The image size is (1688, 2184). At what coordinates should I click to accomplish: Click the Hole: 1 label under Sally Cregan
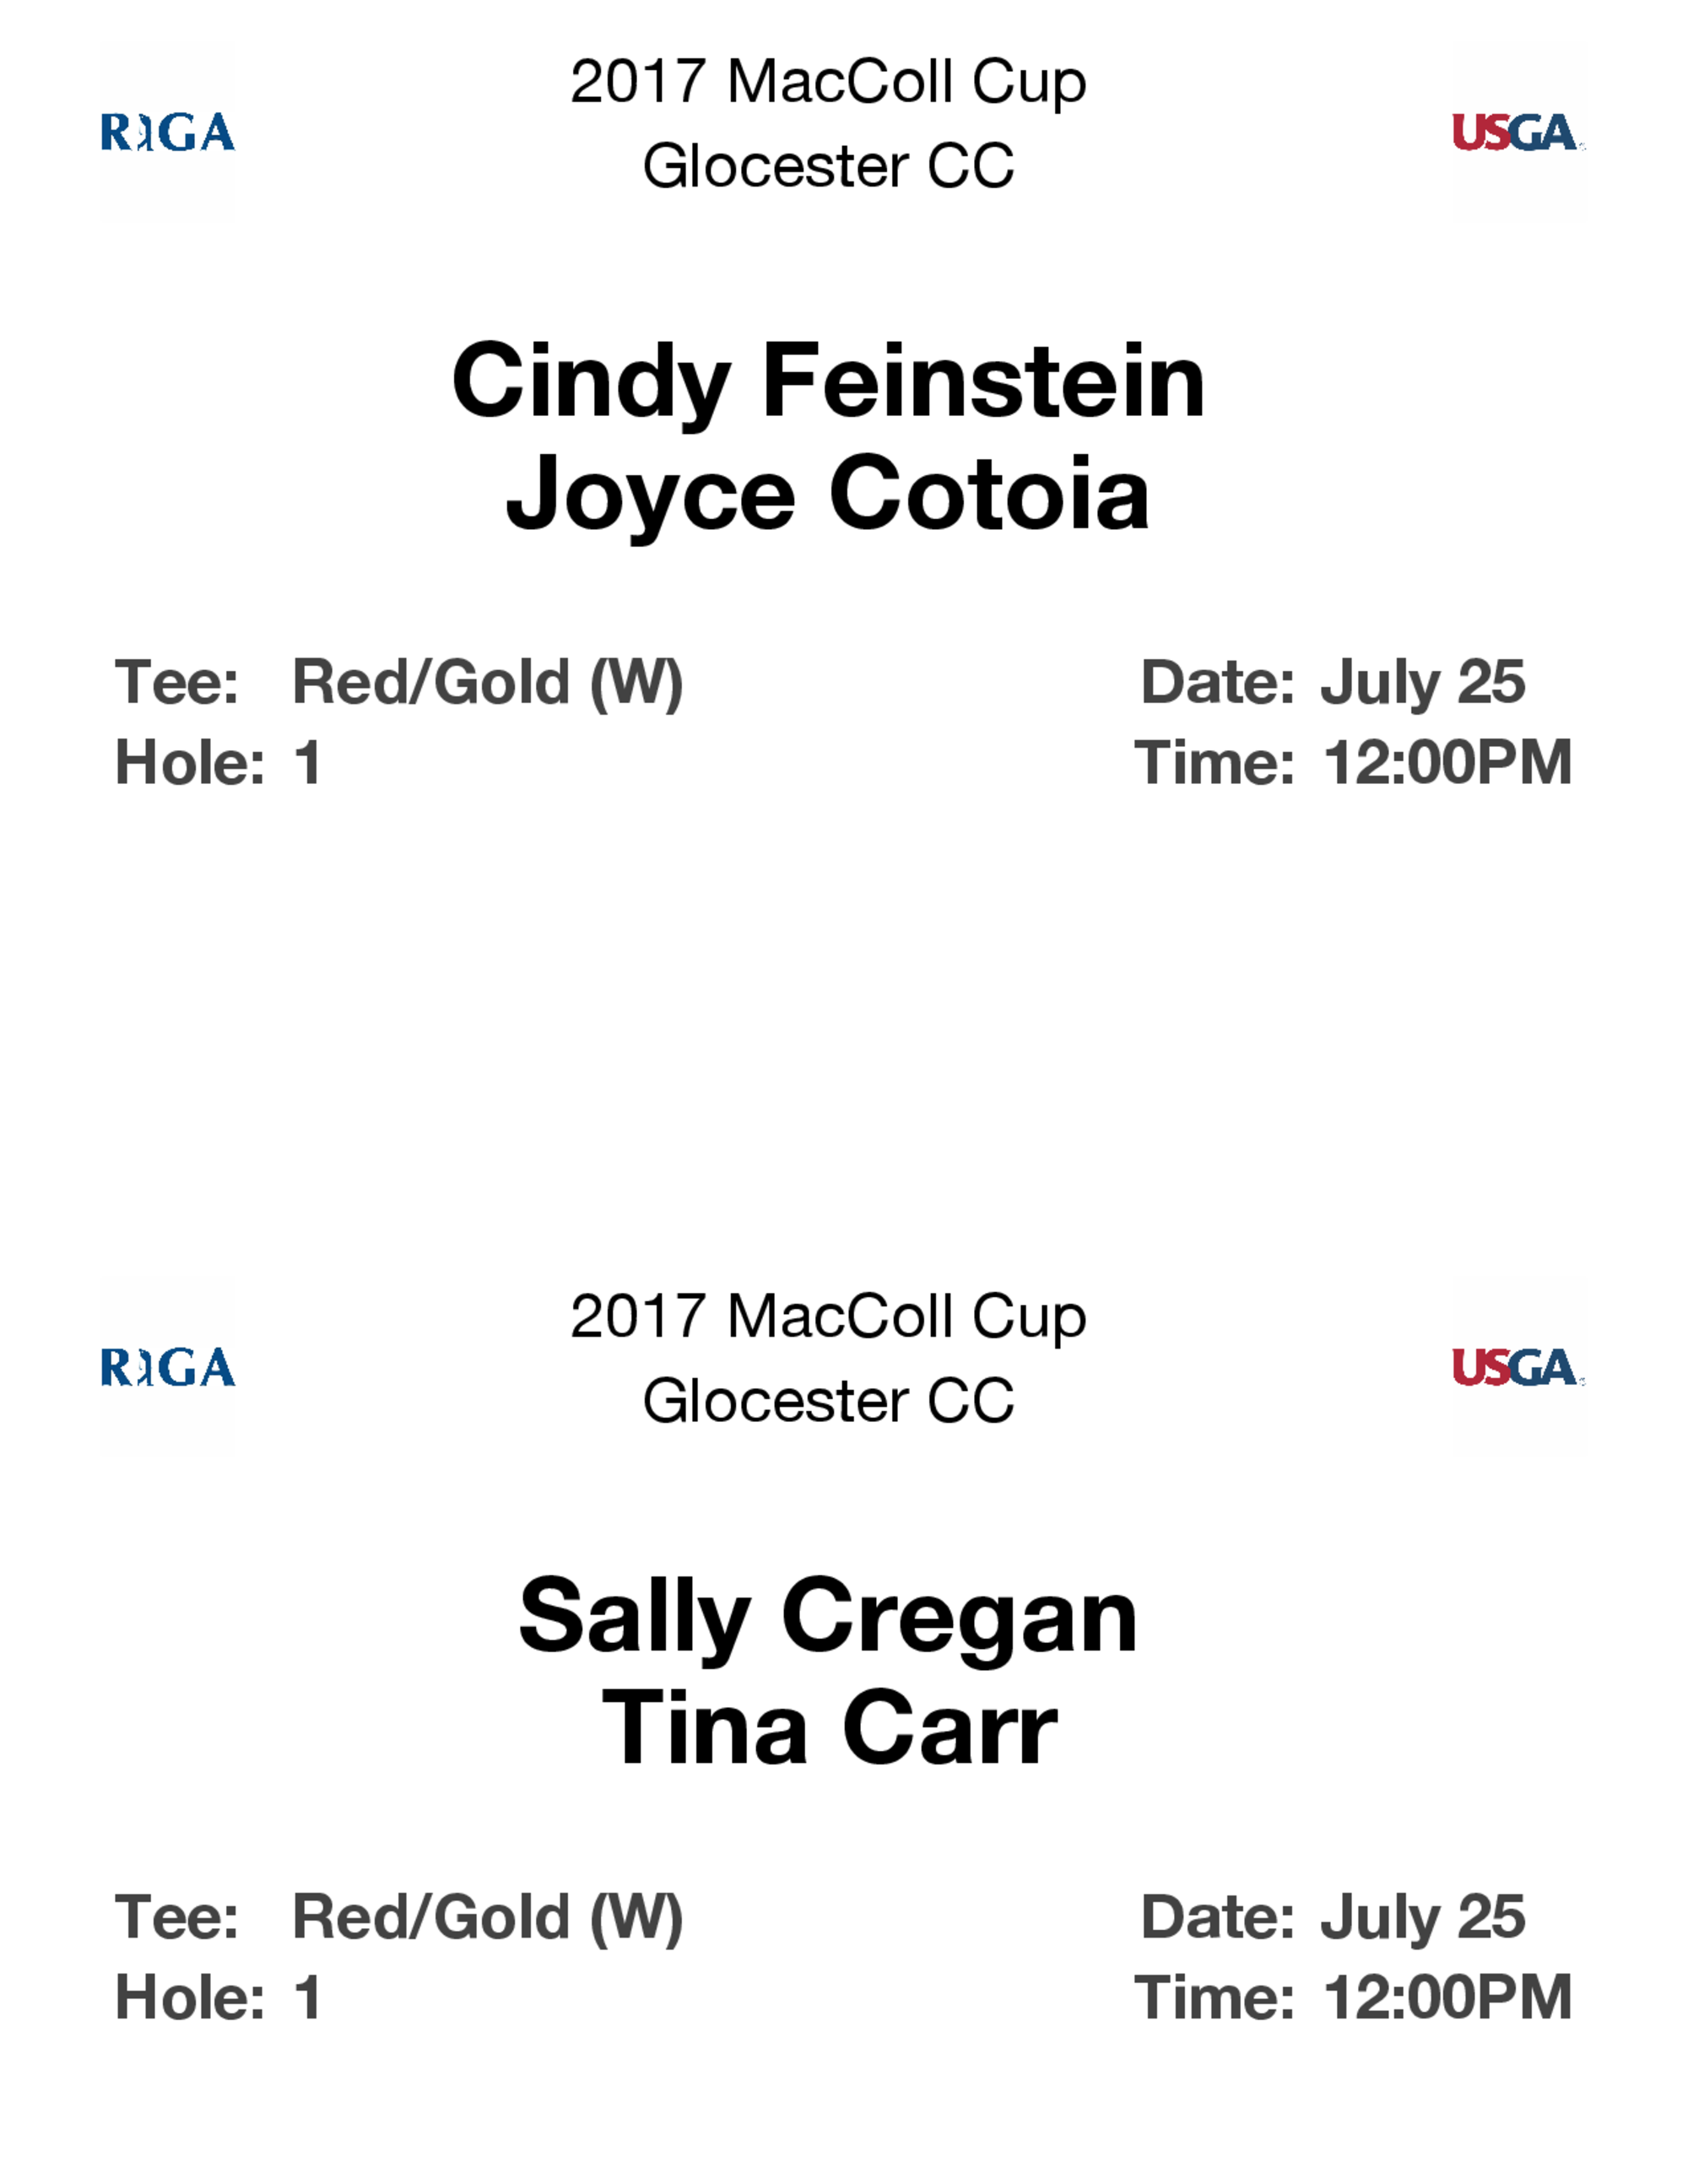[218, 1998]
